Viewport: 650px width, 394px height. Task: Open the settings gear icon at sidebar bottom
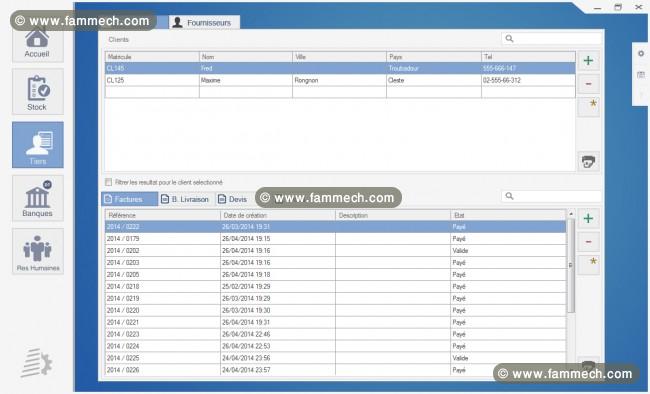point(36,363)
